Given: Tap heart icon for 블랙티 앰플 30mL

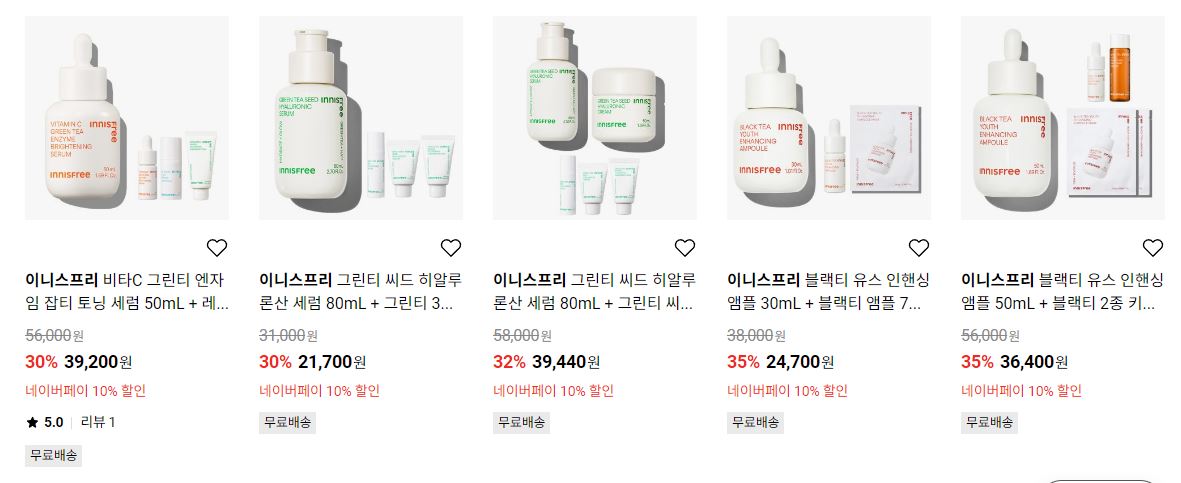Looking at the screenshot, I should [x=919, y=247].
